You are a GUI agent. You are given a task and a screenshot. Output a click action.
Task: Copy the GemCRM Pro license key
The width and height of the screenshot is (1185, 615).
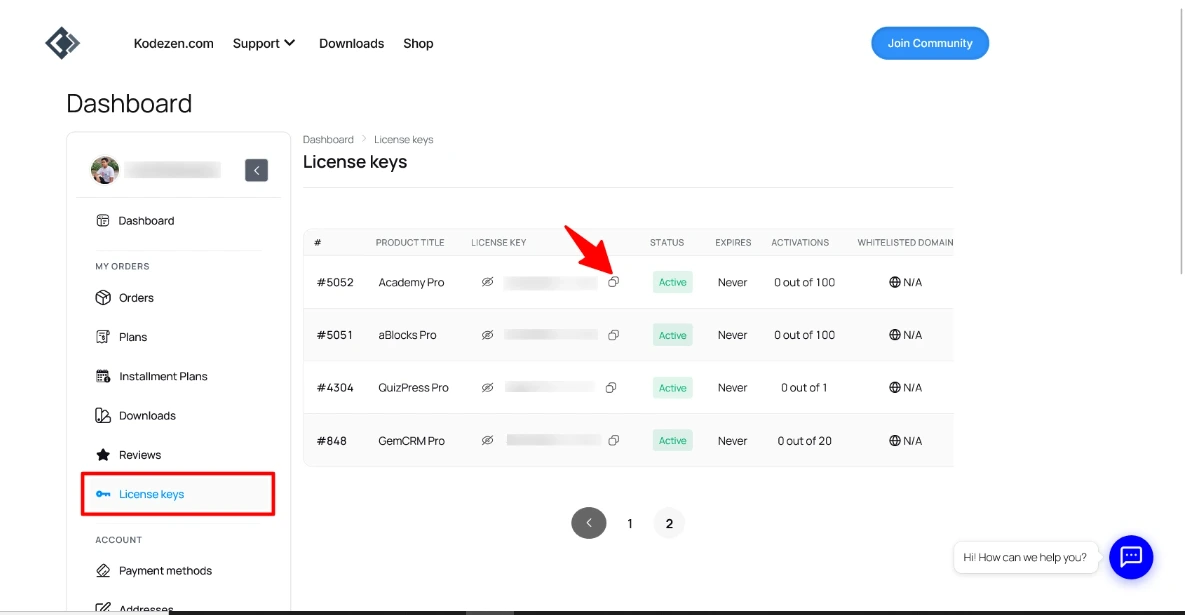point(613,440)
